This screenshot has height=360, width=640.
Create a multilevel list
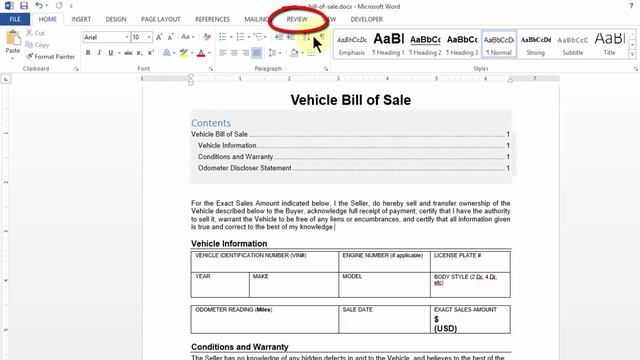tap(258, 37)
